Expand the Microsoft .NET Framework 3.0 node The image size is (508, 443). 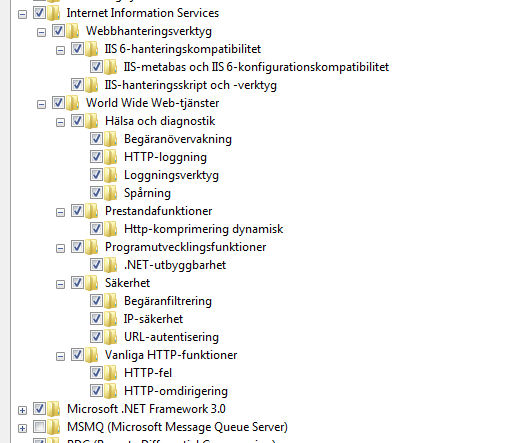tap(22, 410)
